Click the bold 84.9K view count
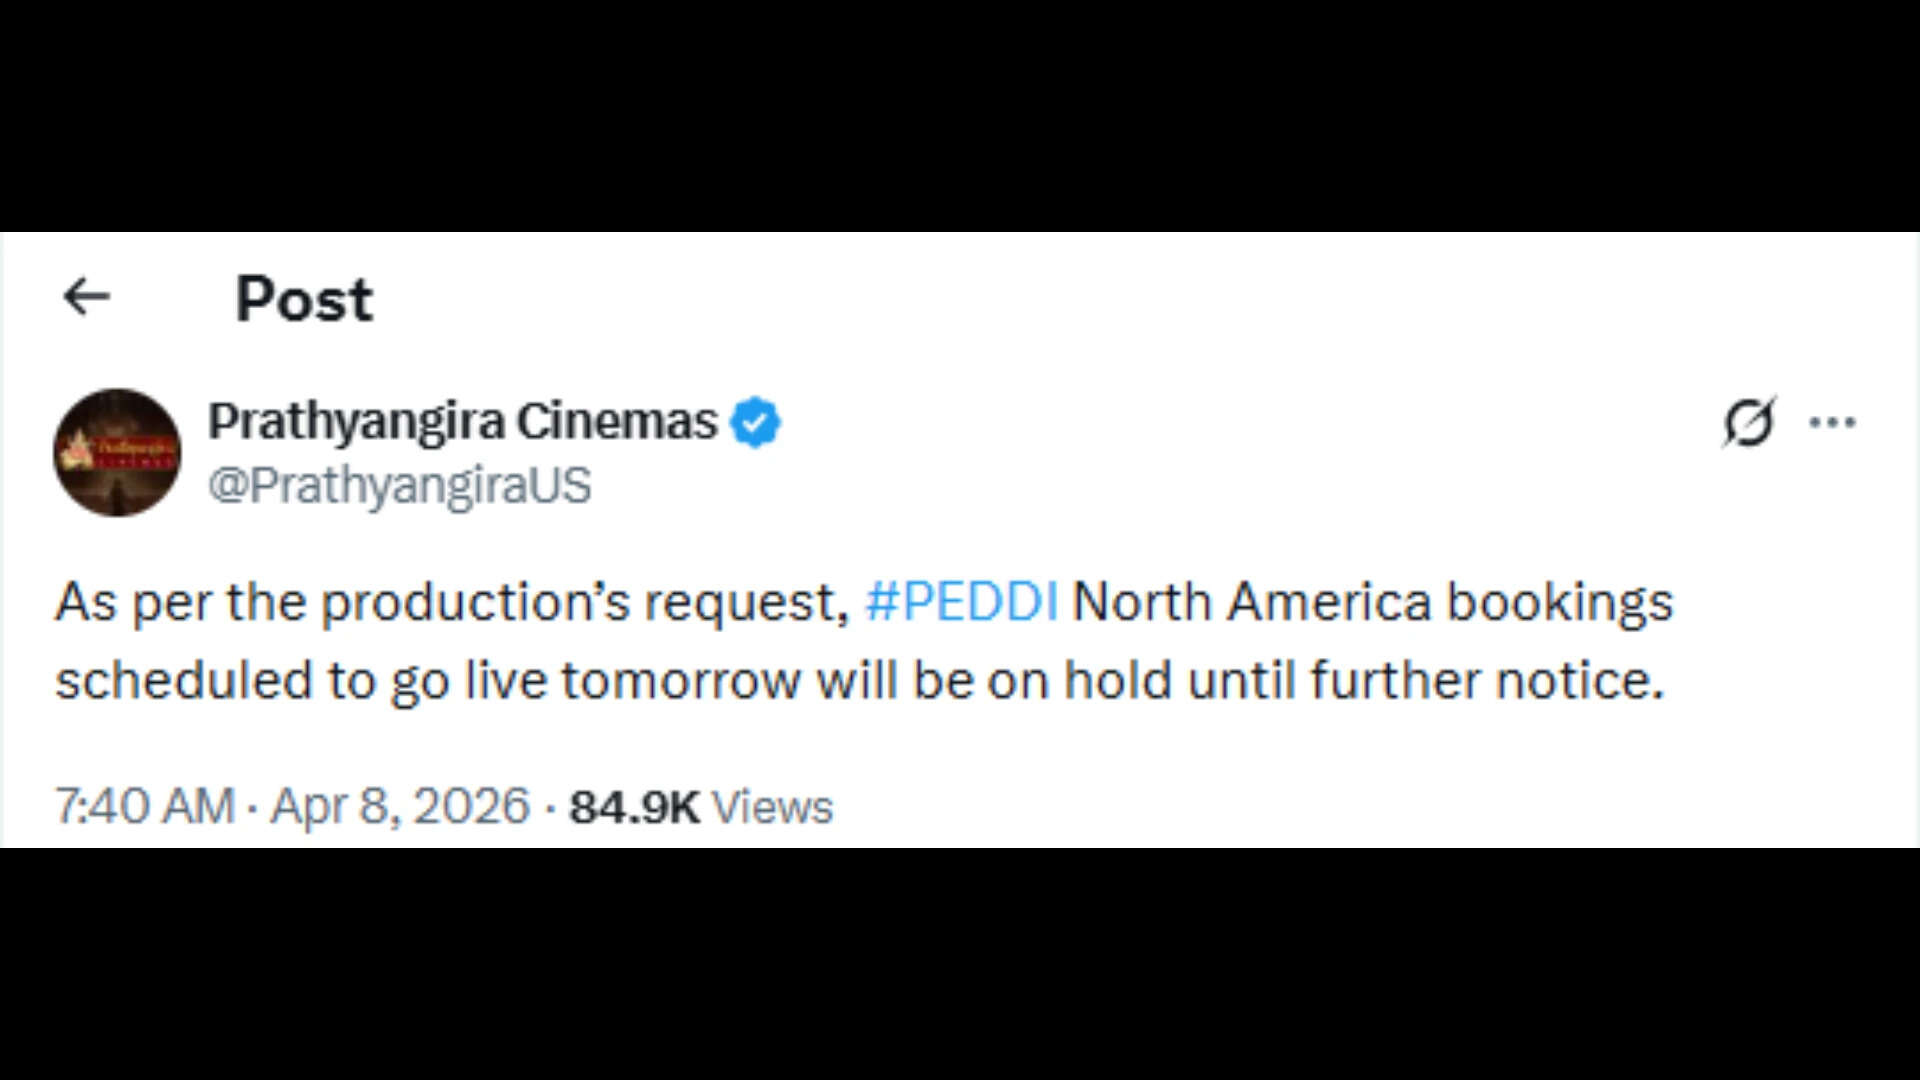 (633, 805)
